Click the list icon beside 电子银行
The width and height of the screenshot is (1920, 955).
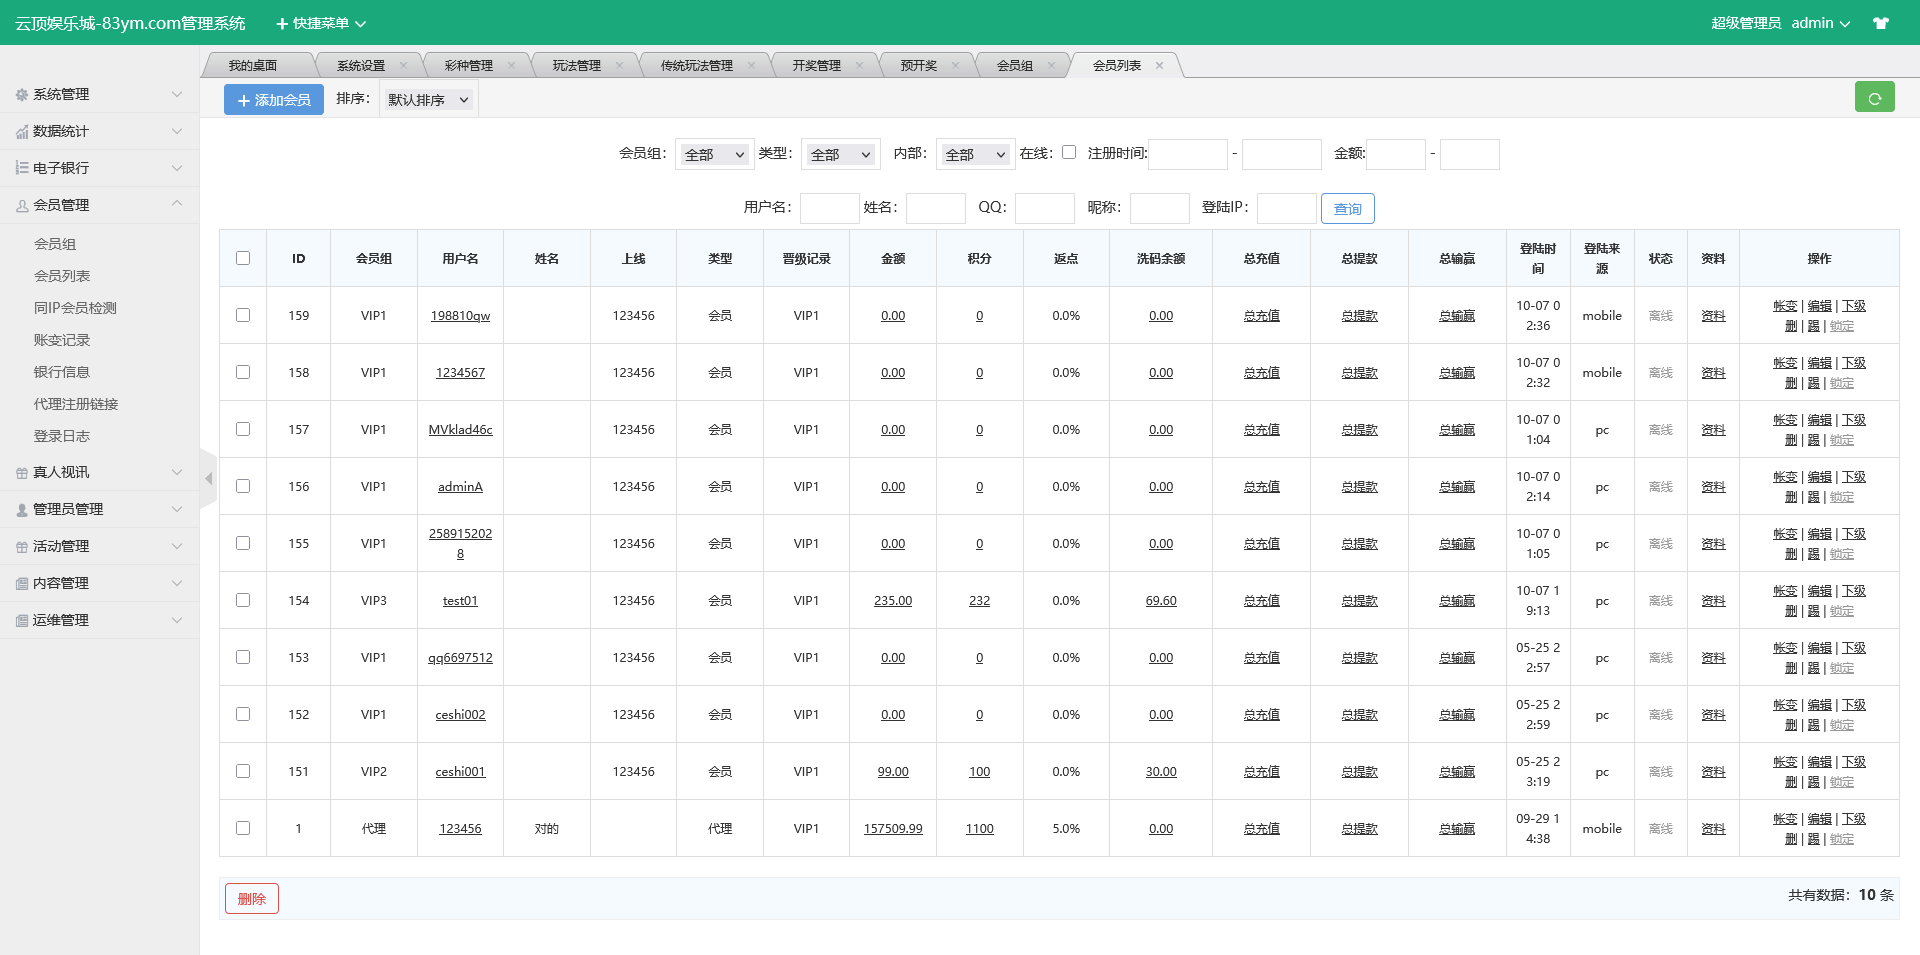point(22,168)
